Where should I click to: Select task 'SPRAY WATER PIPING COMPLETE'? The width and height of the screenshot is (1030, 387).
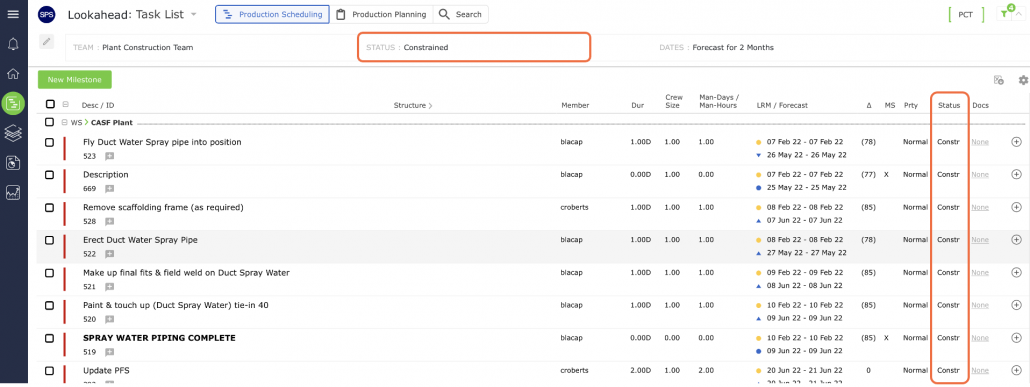[x=159, y=338]
